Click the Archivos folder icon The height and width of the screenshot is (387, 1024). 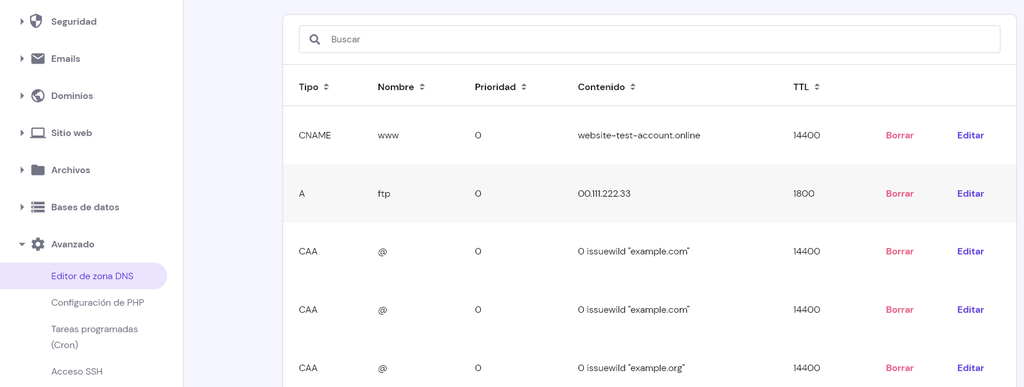pyautogui.click(x=37, y=170)
